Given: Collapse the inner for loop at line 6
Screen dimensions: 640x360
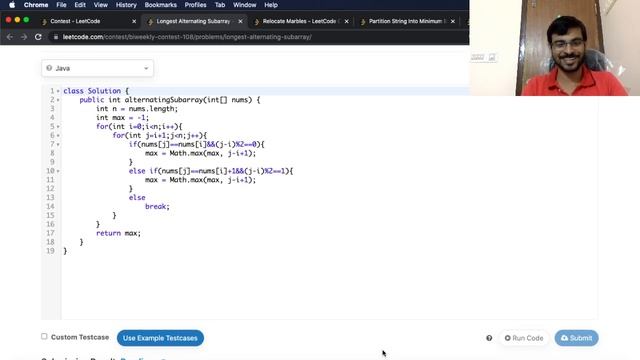Looking at the screenshot, I should tap(58, 136).
